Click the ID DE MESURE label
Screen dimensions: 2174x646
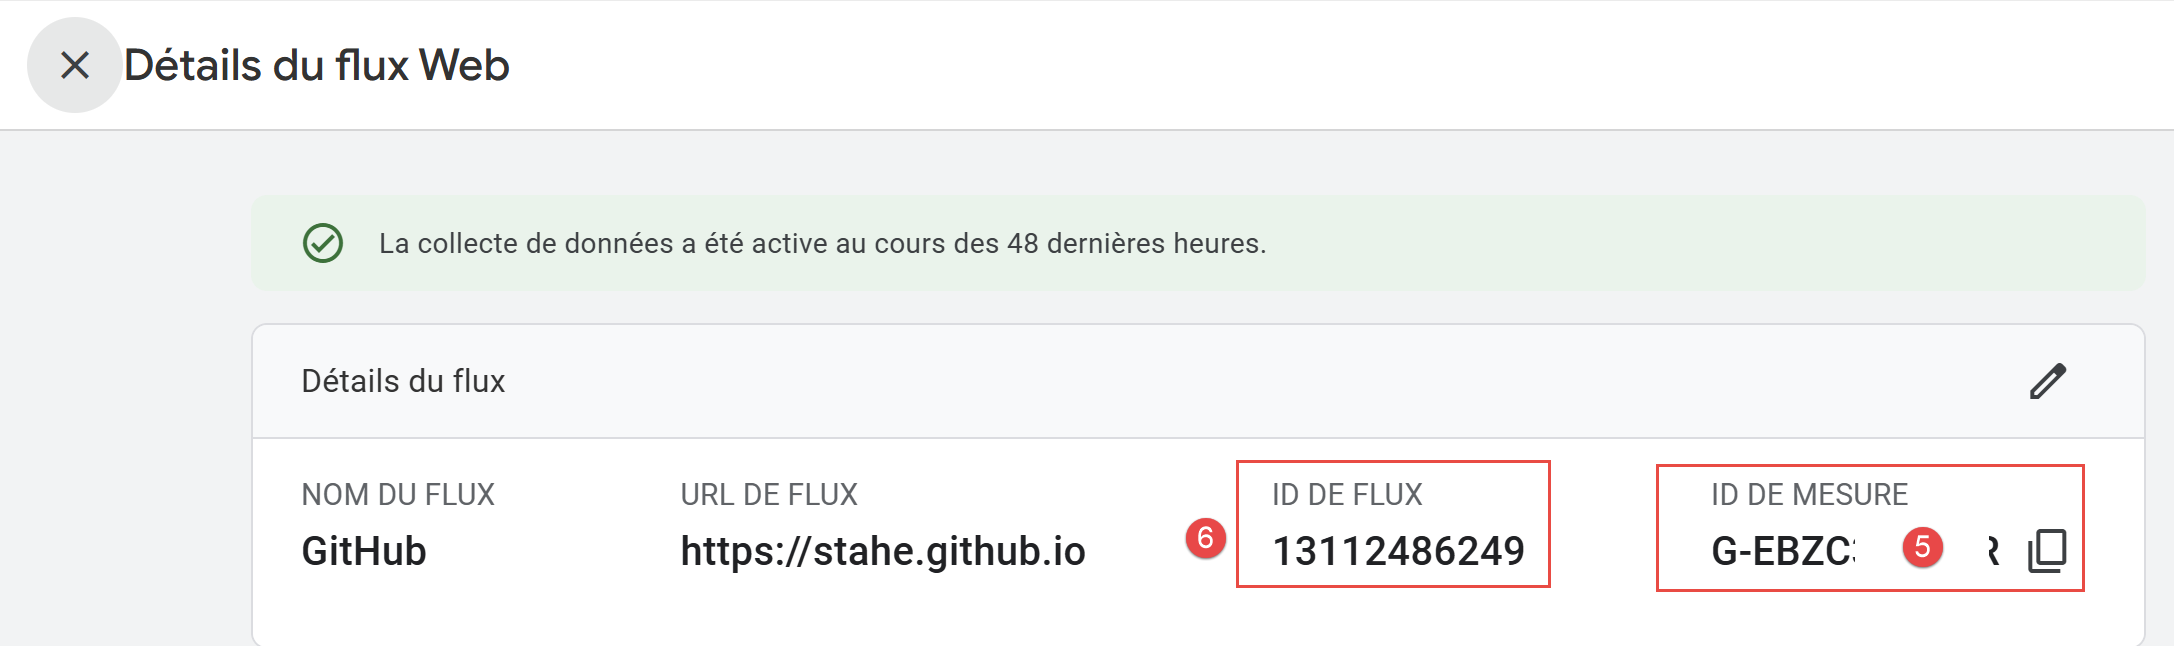tap(1808, 494)
